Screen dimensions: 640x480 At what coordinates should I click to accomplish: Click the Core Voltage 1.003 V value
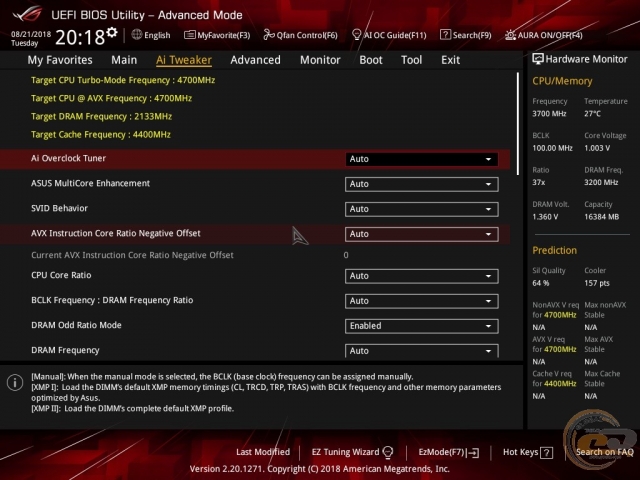point(597,148)
